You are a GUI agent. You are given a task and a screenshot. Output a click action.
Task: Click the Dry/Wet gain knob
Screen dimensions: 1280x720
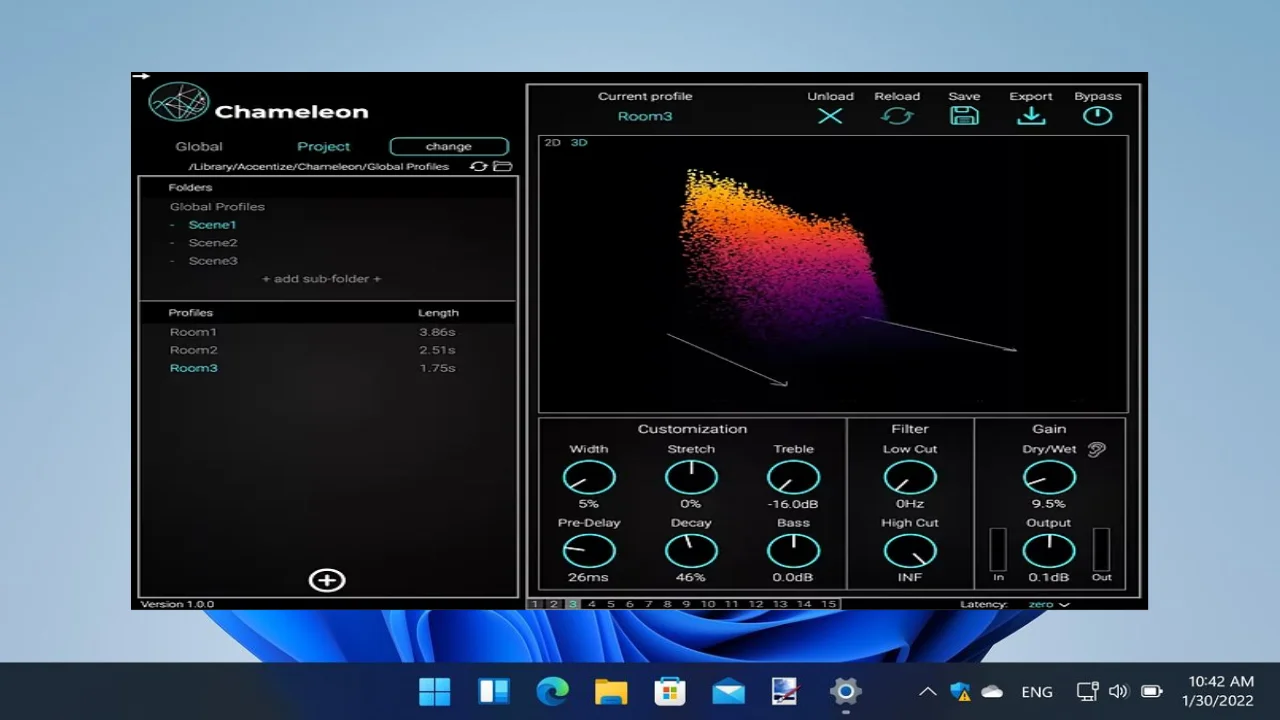[x=1049, y=477]
